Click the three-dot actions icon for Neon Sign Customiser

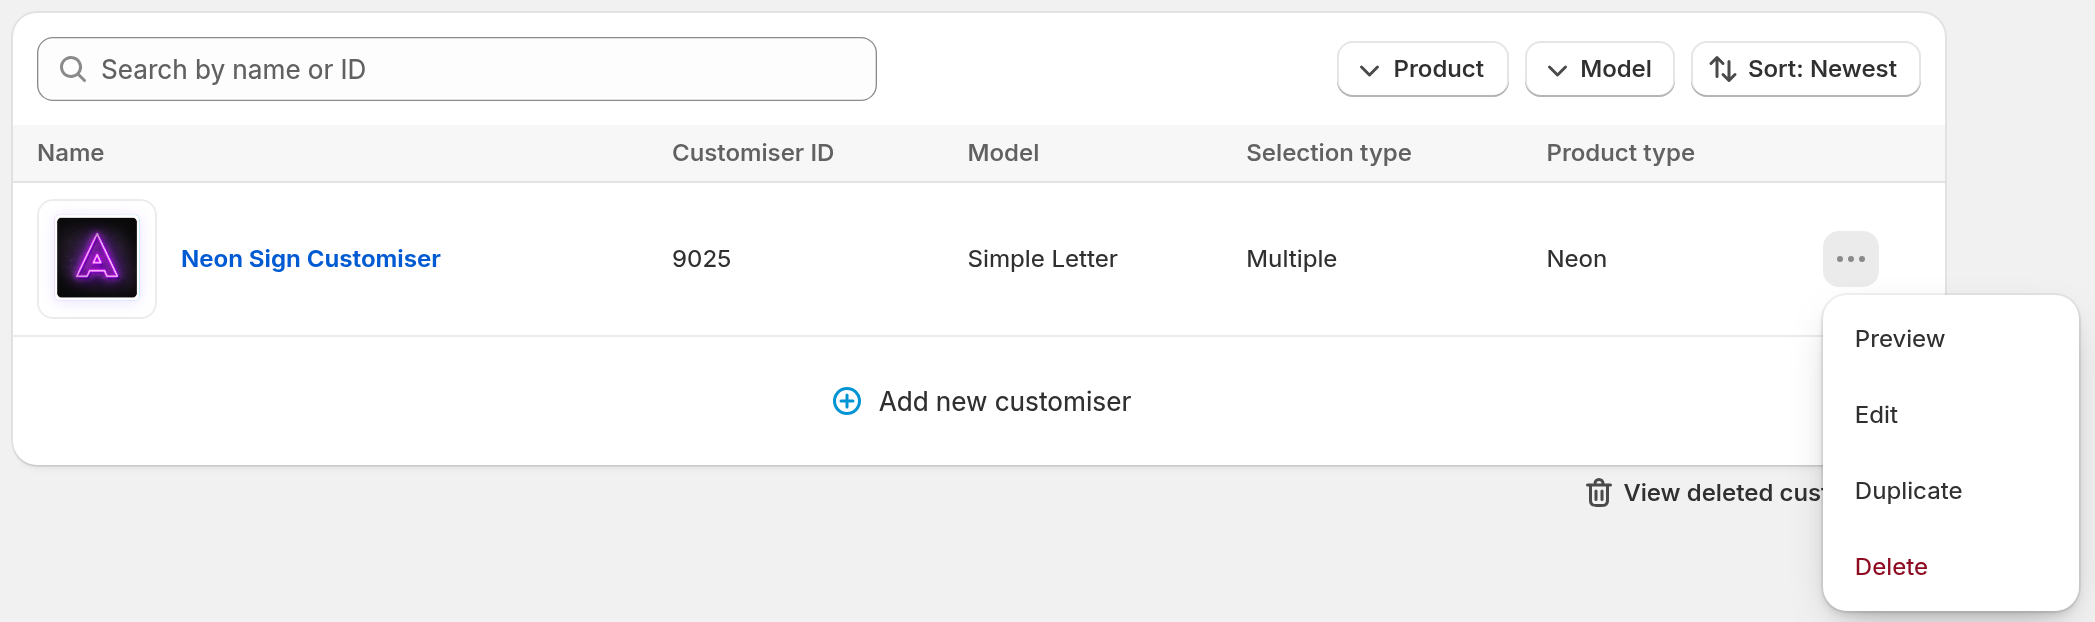click(x=1850, y=259)
